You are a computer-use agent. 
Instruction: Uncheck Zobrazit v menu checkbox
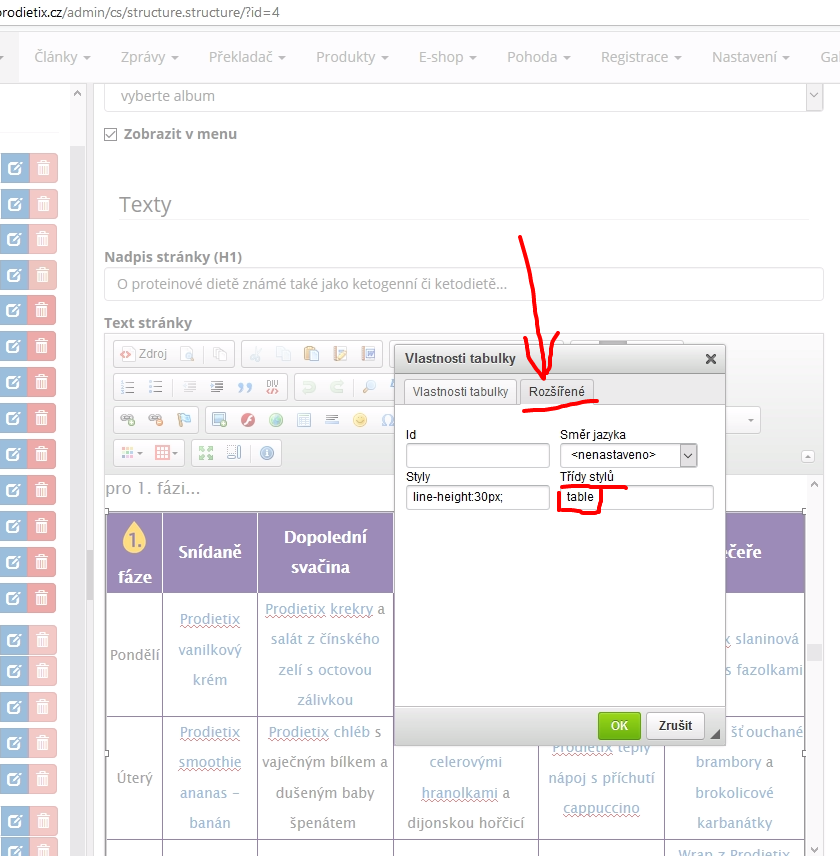111,134
